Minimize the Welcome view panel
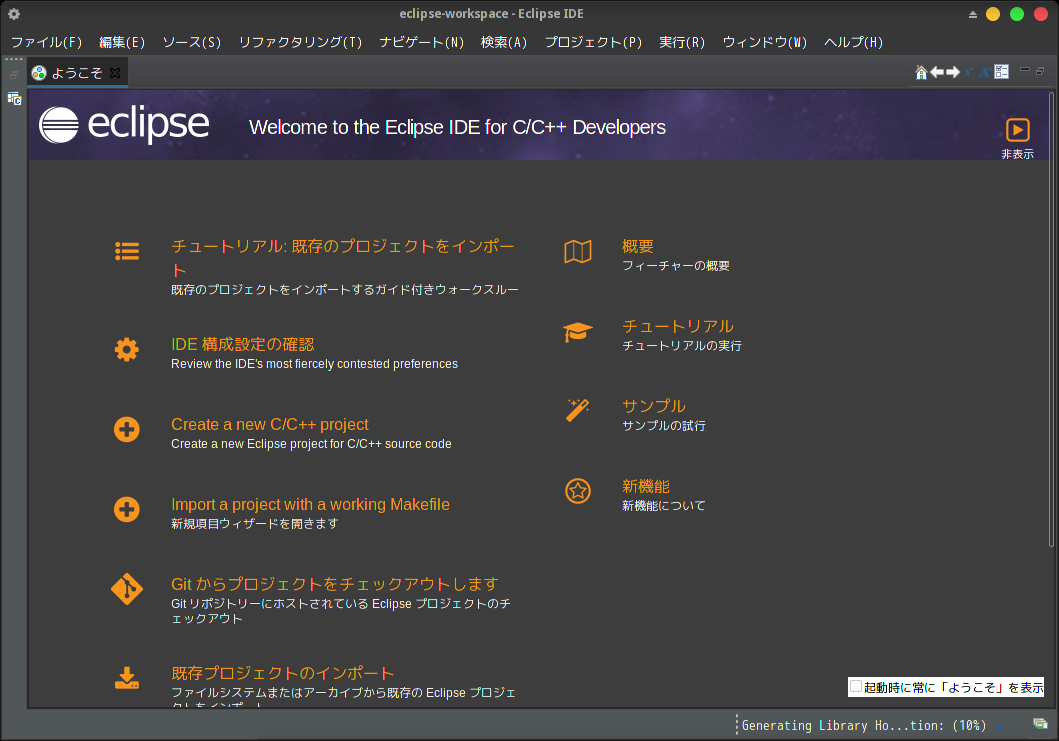 coord(1025,70)
